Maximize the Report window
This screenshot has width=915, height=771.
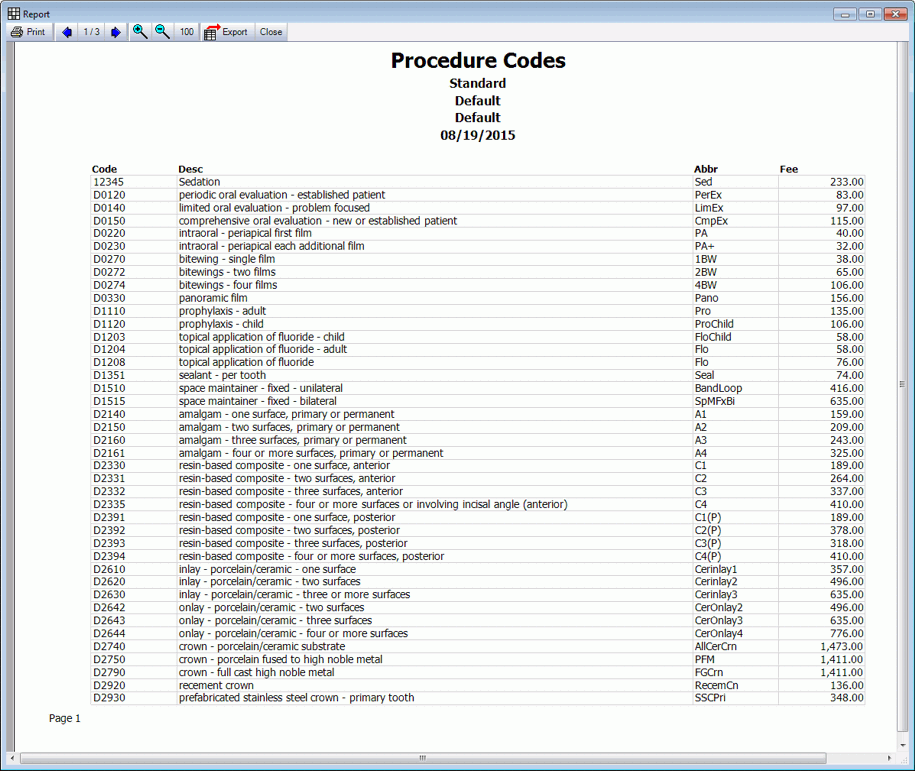click(870, 14)
